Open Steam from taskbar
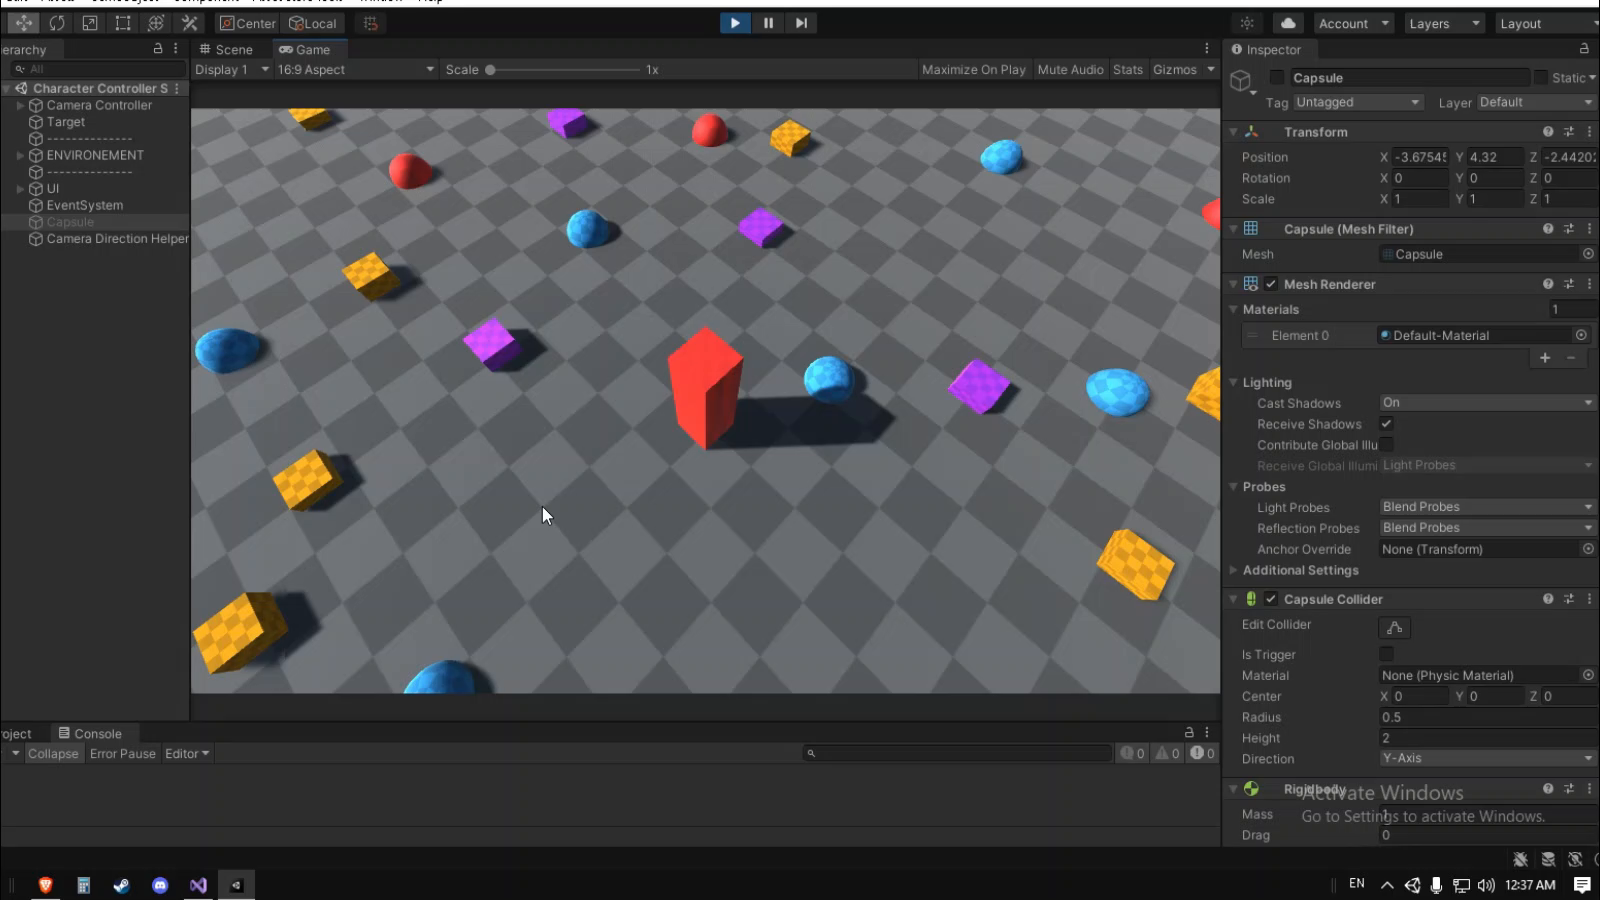The width and height of the screenshot is (1600, 900). (122, 885)
